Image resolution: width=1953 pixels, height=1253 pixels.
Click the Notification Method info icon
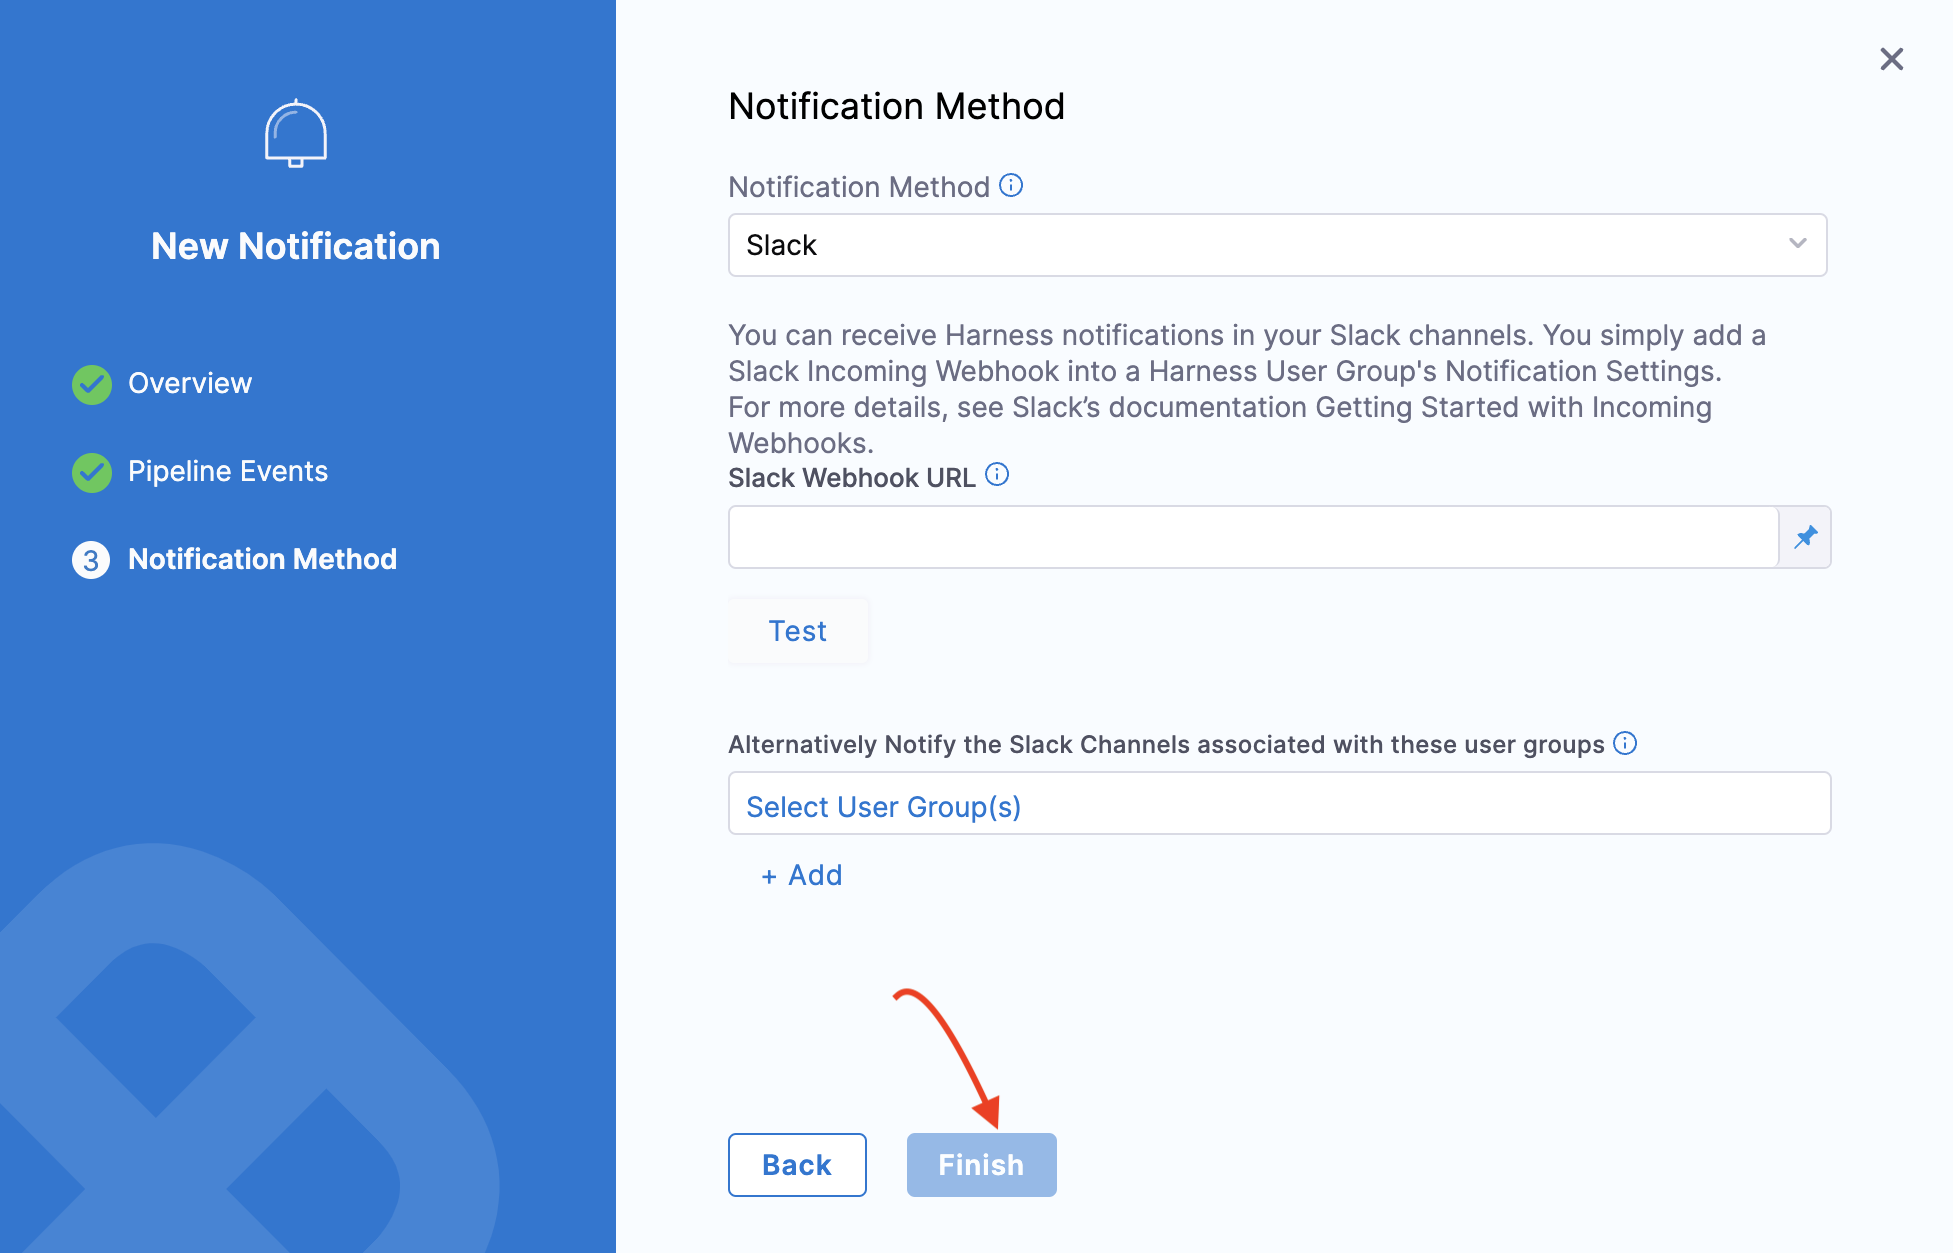[x=1011, y=186]
